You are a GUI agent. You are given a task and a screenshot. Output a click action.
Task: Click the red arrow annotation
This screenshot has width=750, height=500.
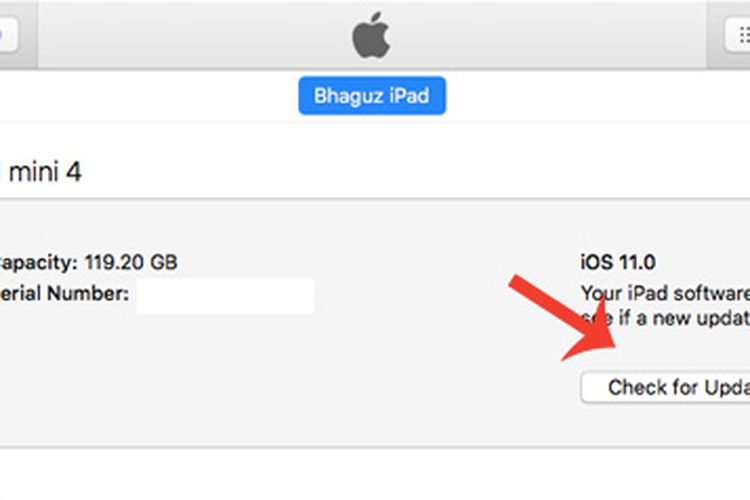[562, 318]
